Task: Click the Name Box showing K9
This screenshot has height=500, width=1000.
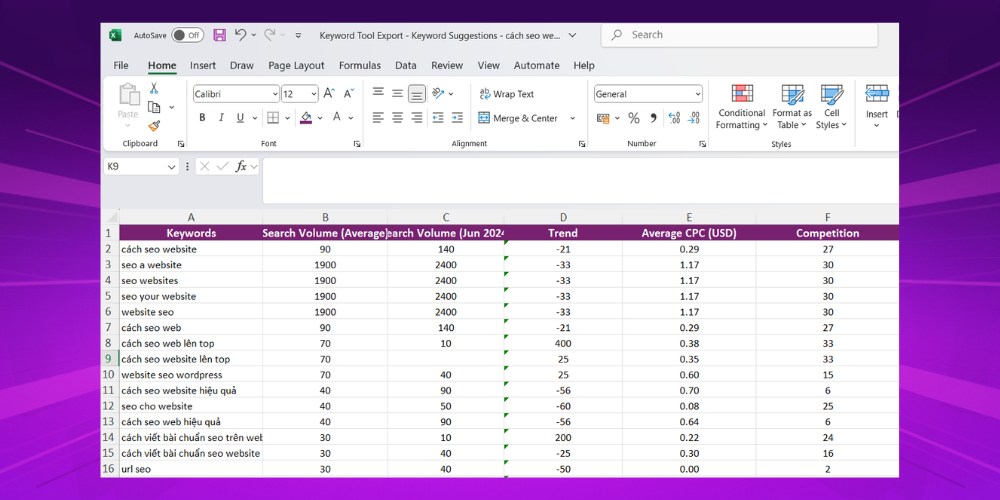Action: (x=141, y=166)
